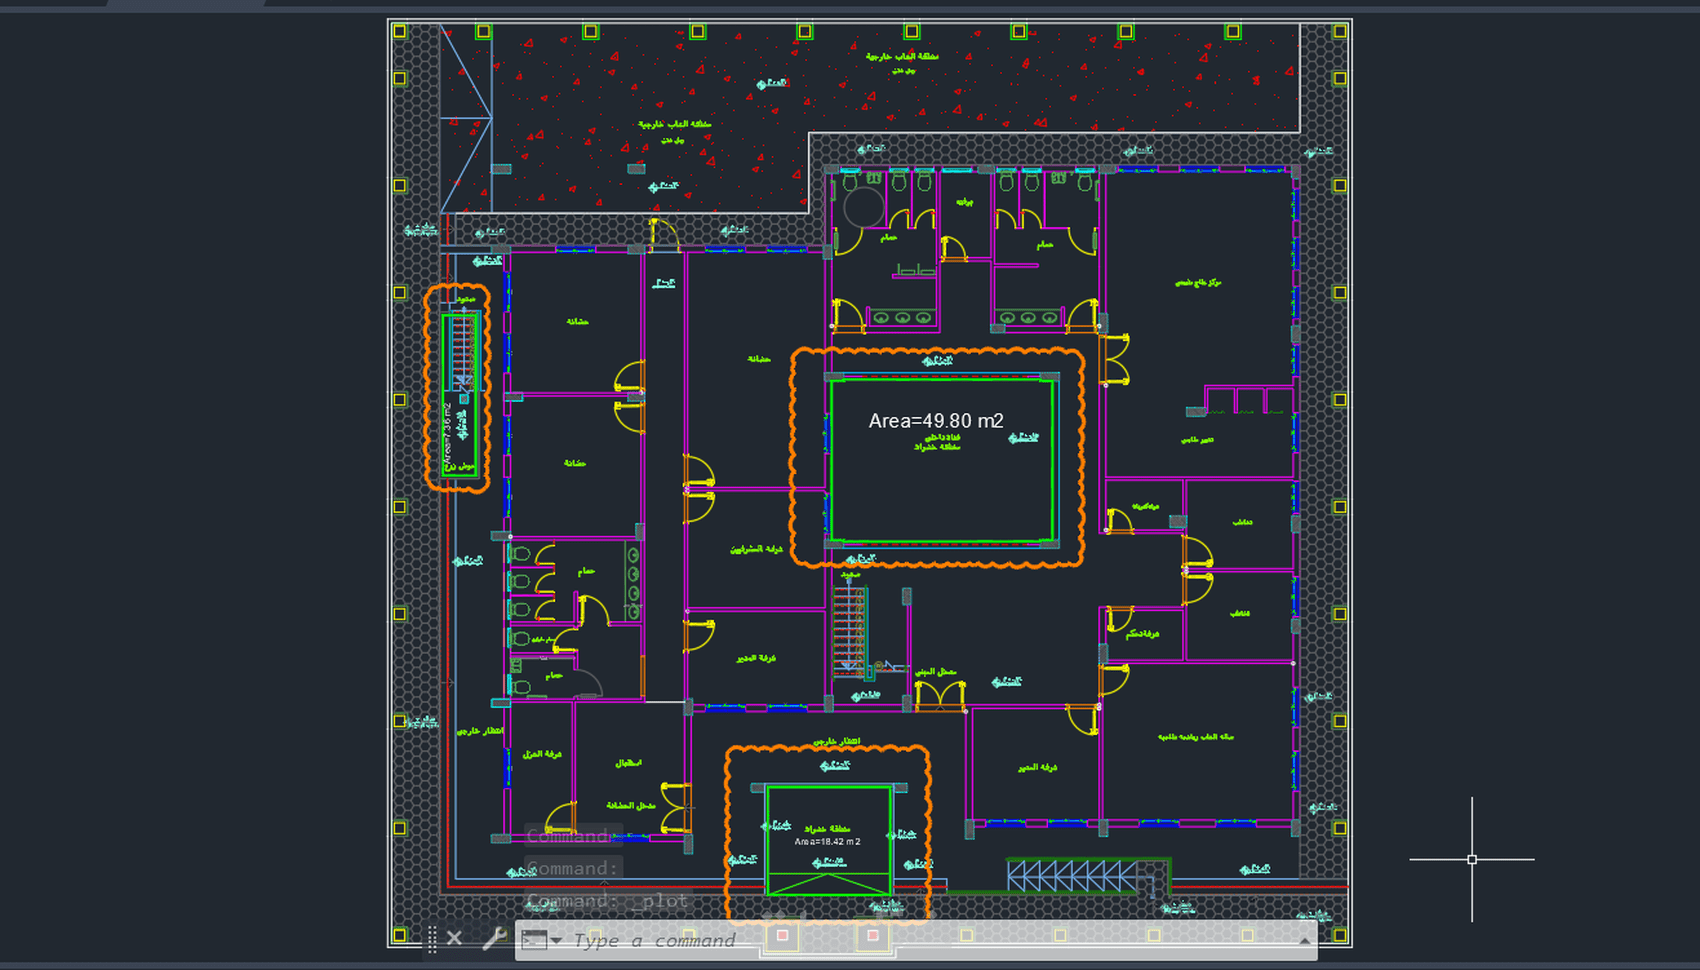Select the Area=49.80 m2 text
Image resolution: width=1700 pixels, height=970 pixels.
click(936, 421)
